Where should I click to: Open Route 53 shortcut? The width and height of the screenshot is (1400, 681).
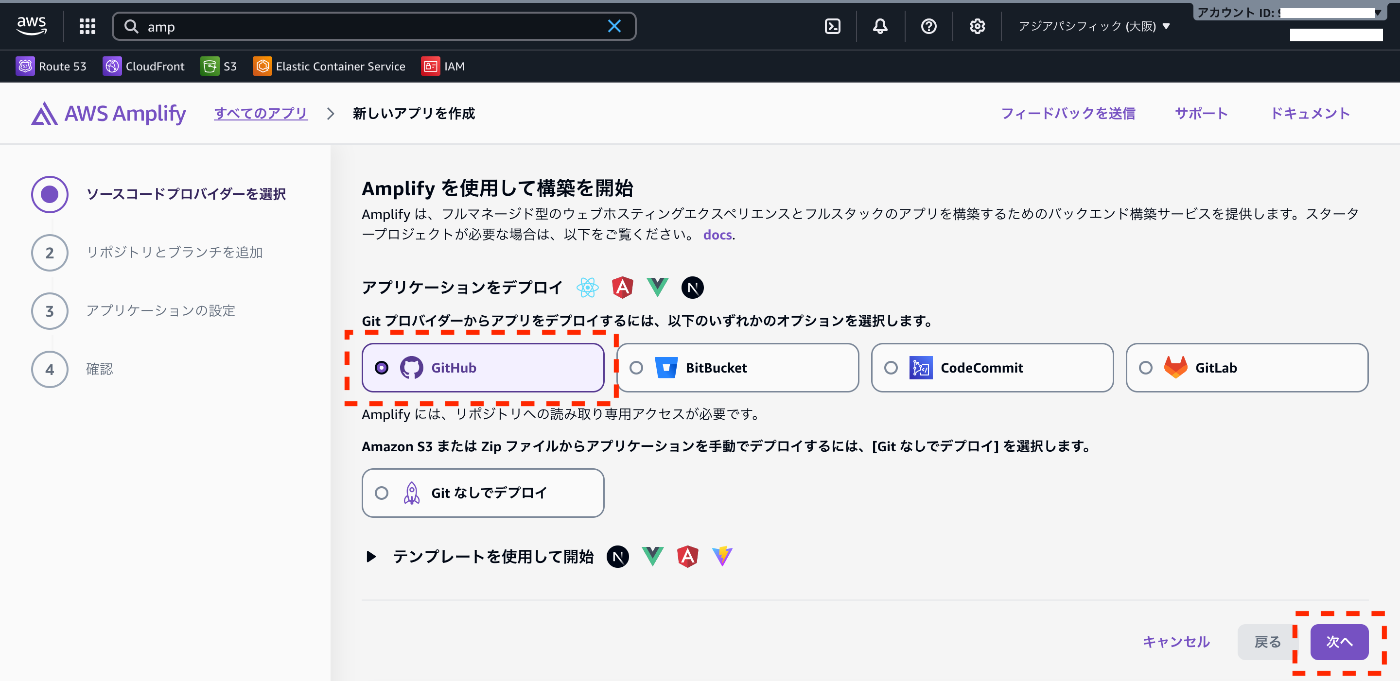pyautogui.click(x=52, y=66)
